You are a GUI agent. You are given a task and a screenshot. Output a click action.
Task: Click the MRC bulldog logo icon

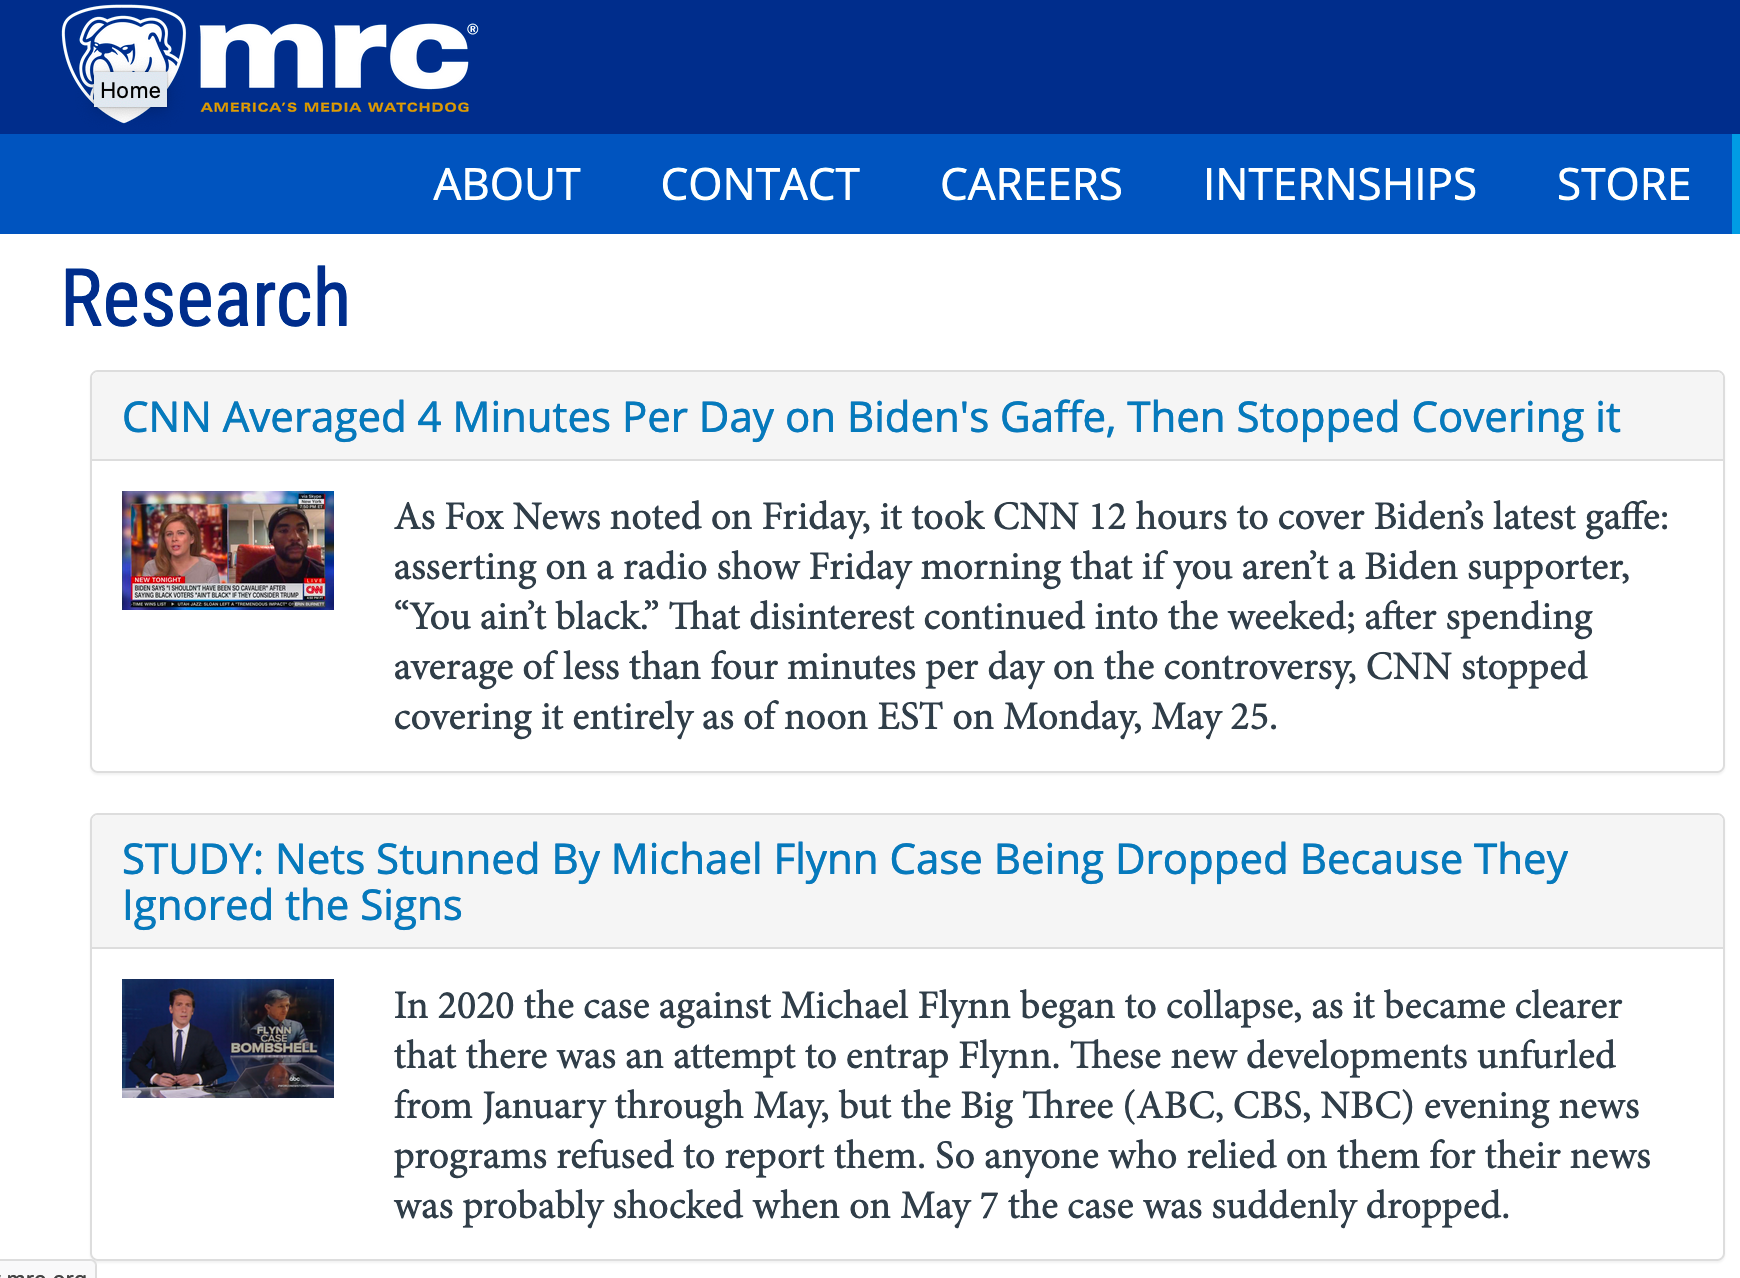(124, 63)
